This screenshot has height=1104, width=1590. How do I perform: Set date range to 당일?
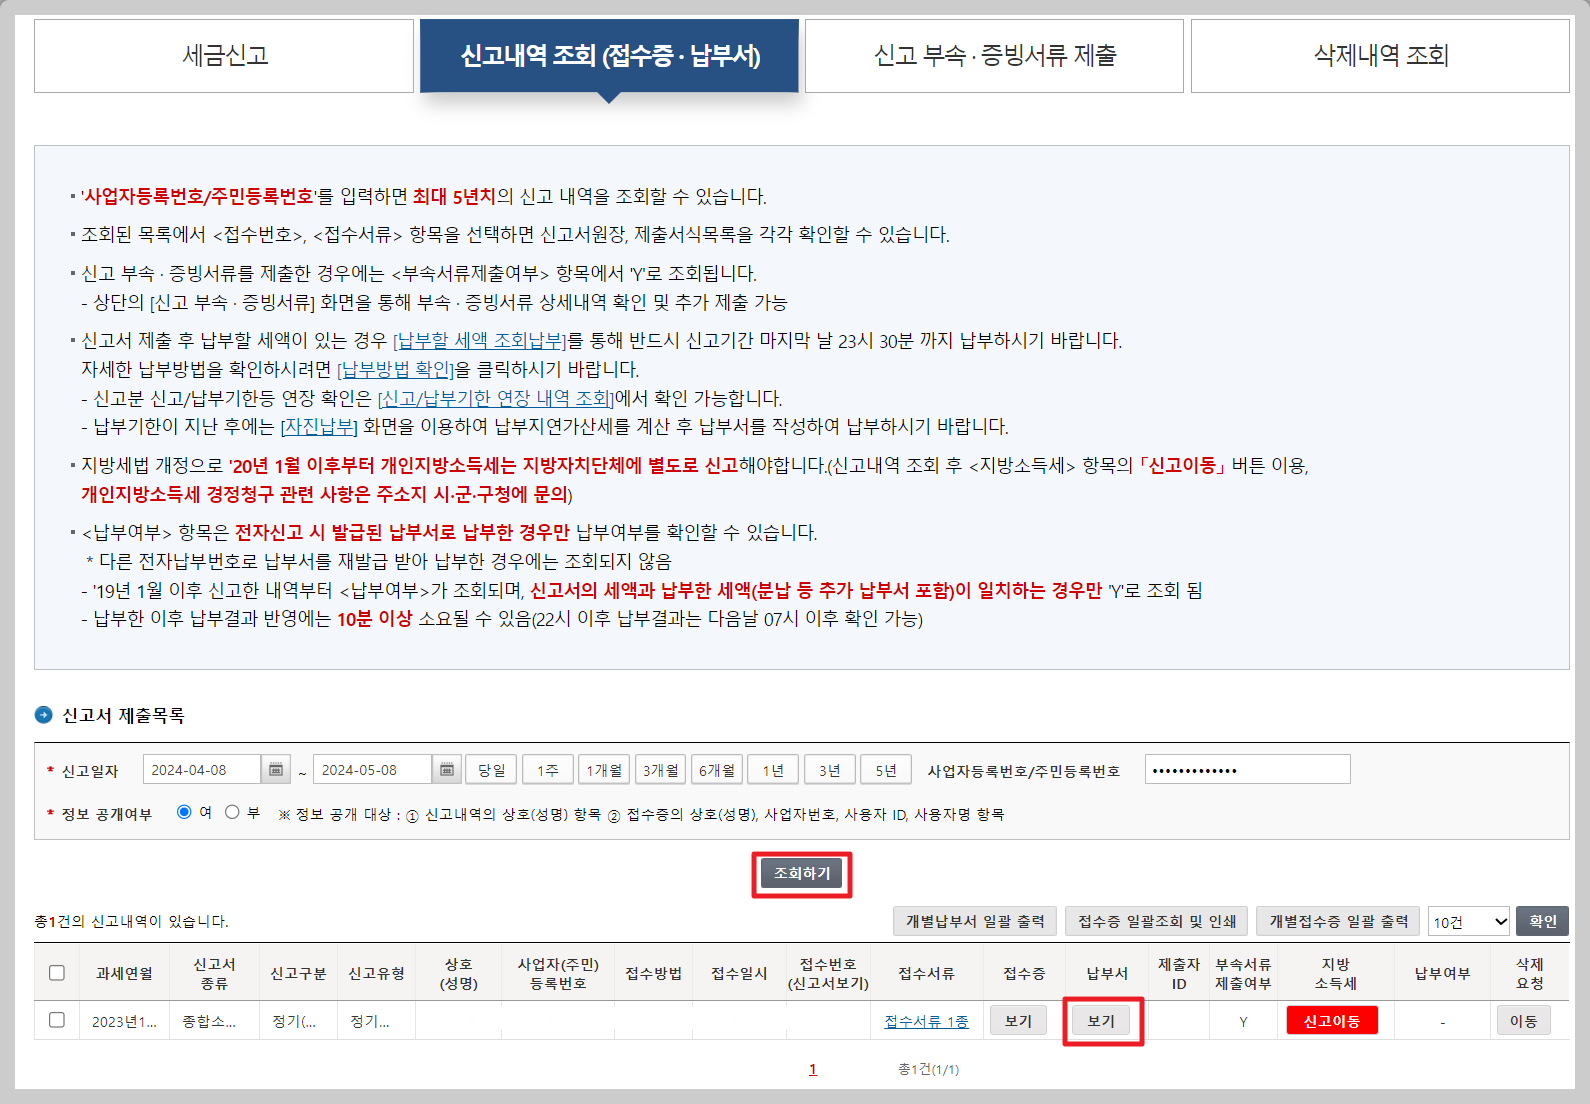(x=491, y=770)
